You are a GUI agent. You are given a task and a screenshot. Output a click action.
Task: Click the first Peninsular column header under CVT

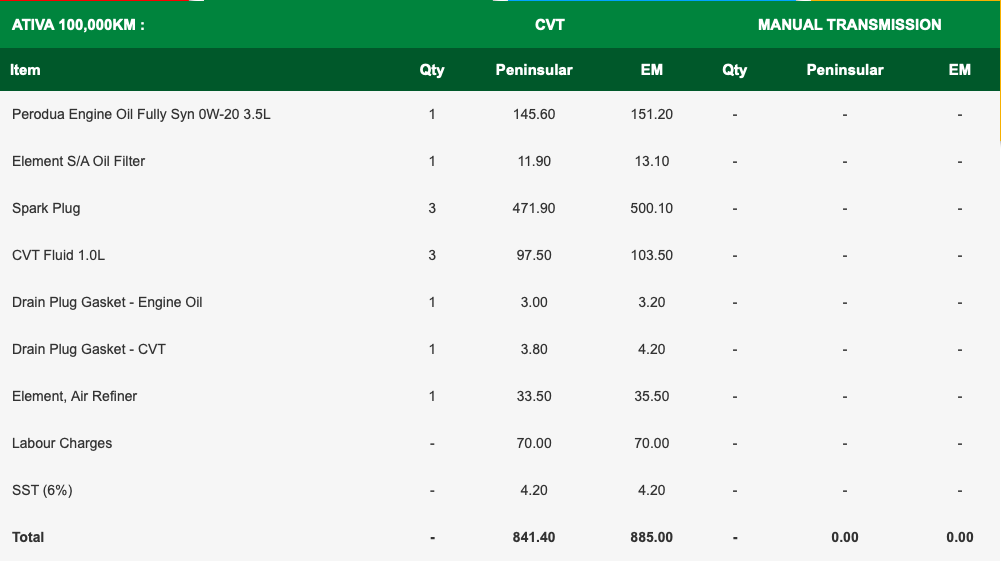(x=534, y=70)
